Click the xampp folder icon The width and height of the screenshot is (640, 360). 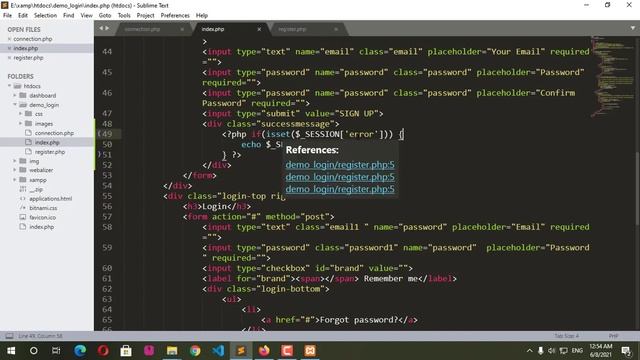23,180
